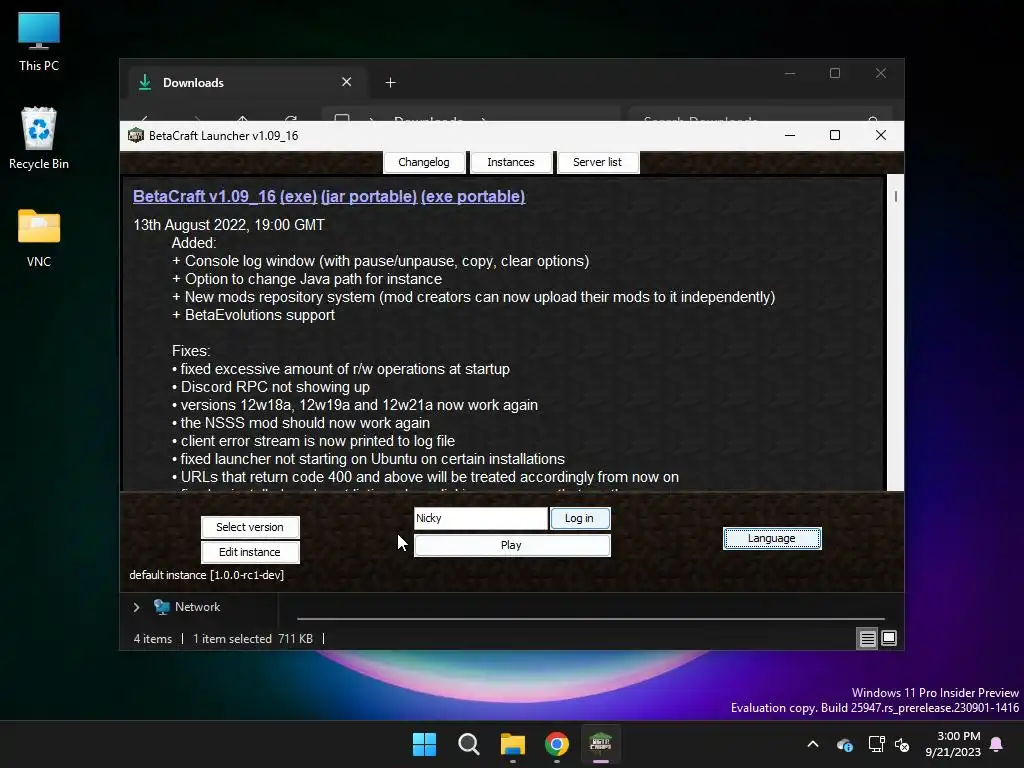Open the Server list tab
Viewport: 1024px width, 768px height.
(598, 162)
